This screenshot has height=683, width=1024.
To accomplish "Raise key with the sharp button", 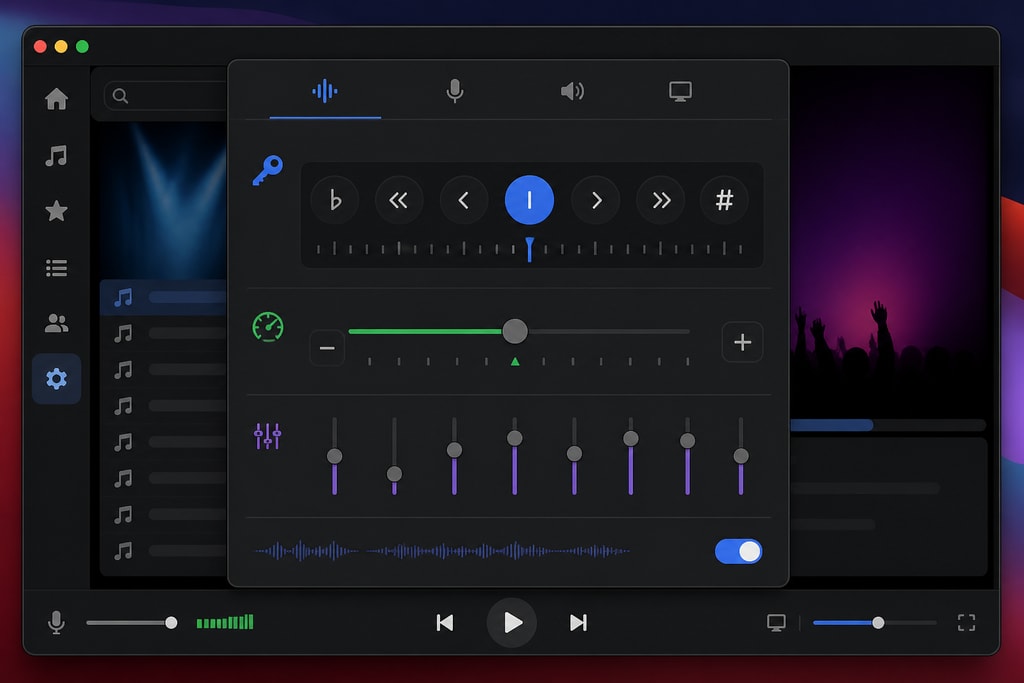I will coord(724,200).
